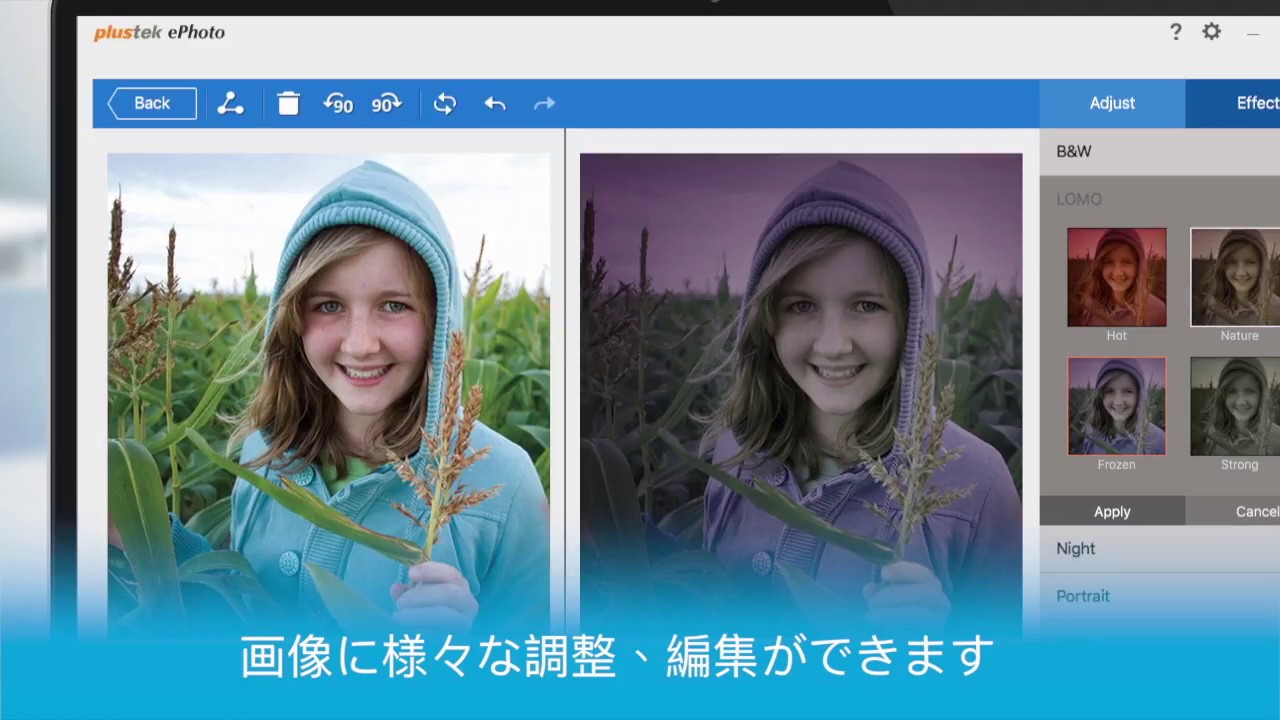
Task: Select the Hot LOMO thumbnail
Action: 1116,277
